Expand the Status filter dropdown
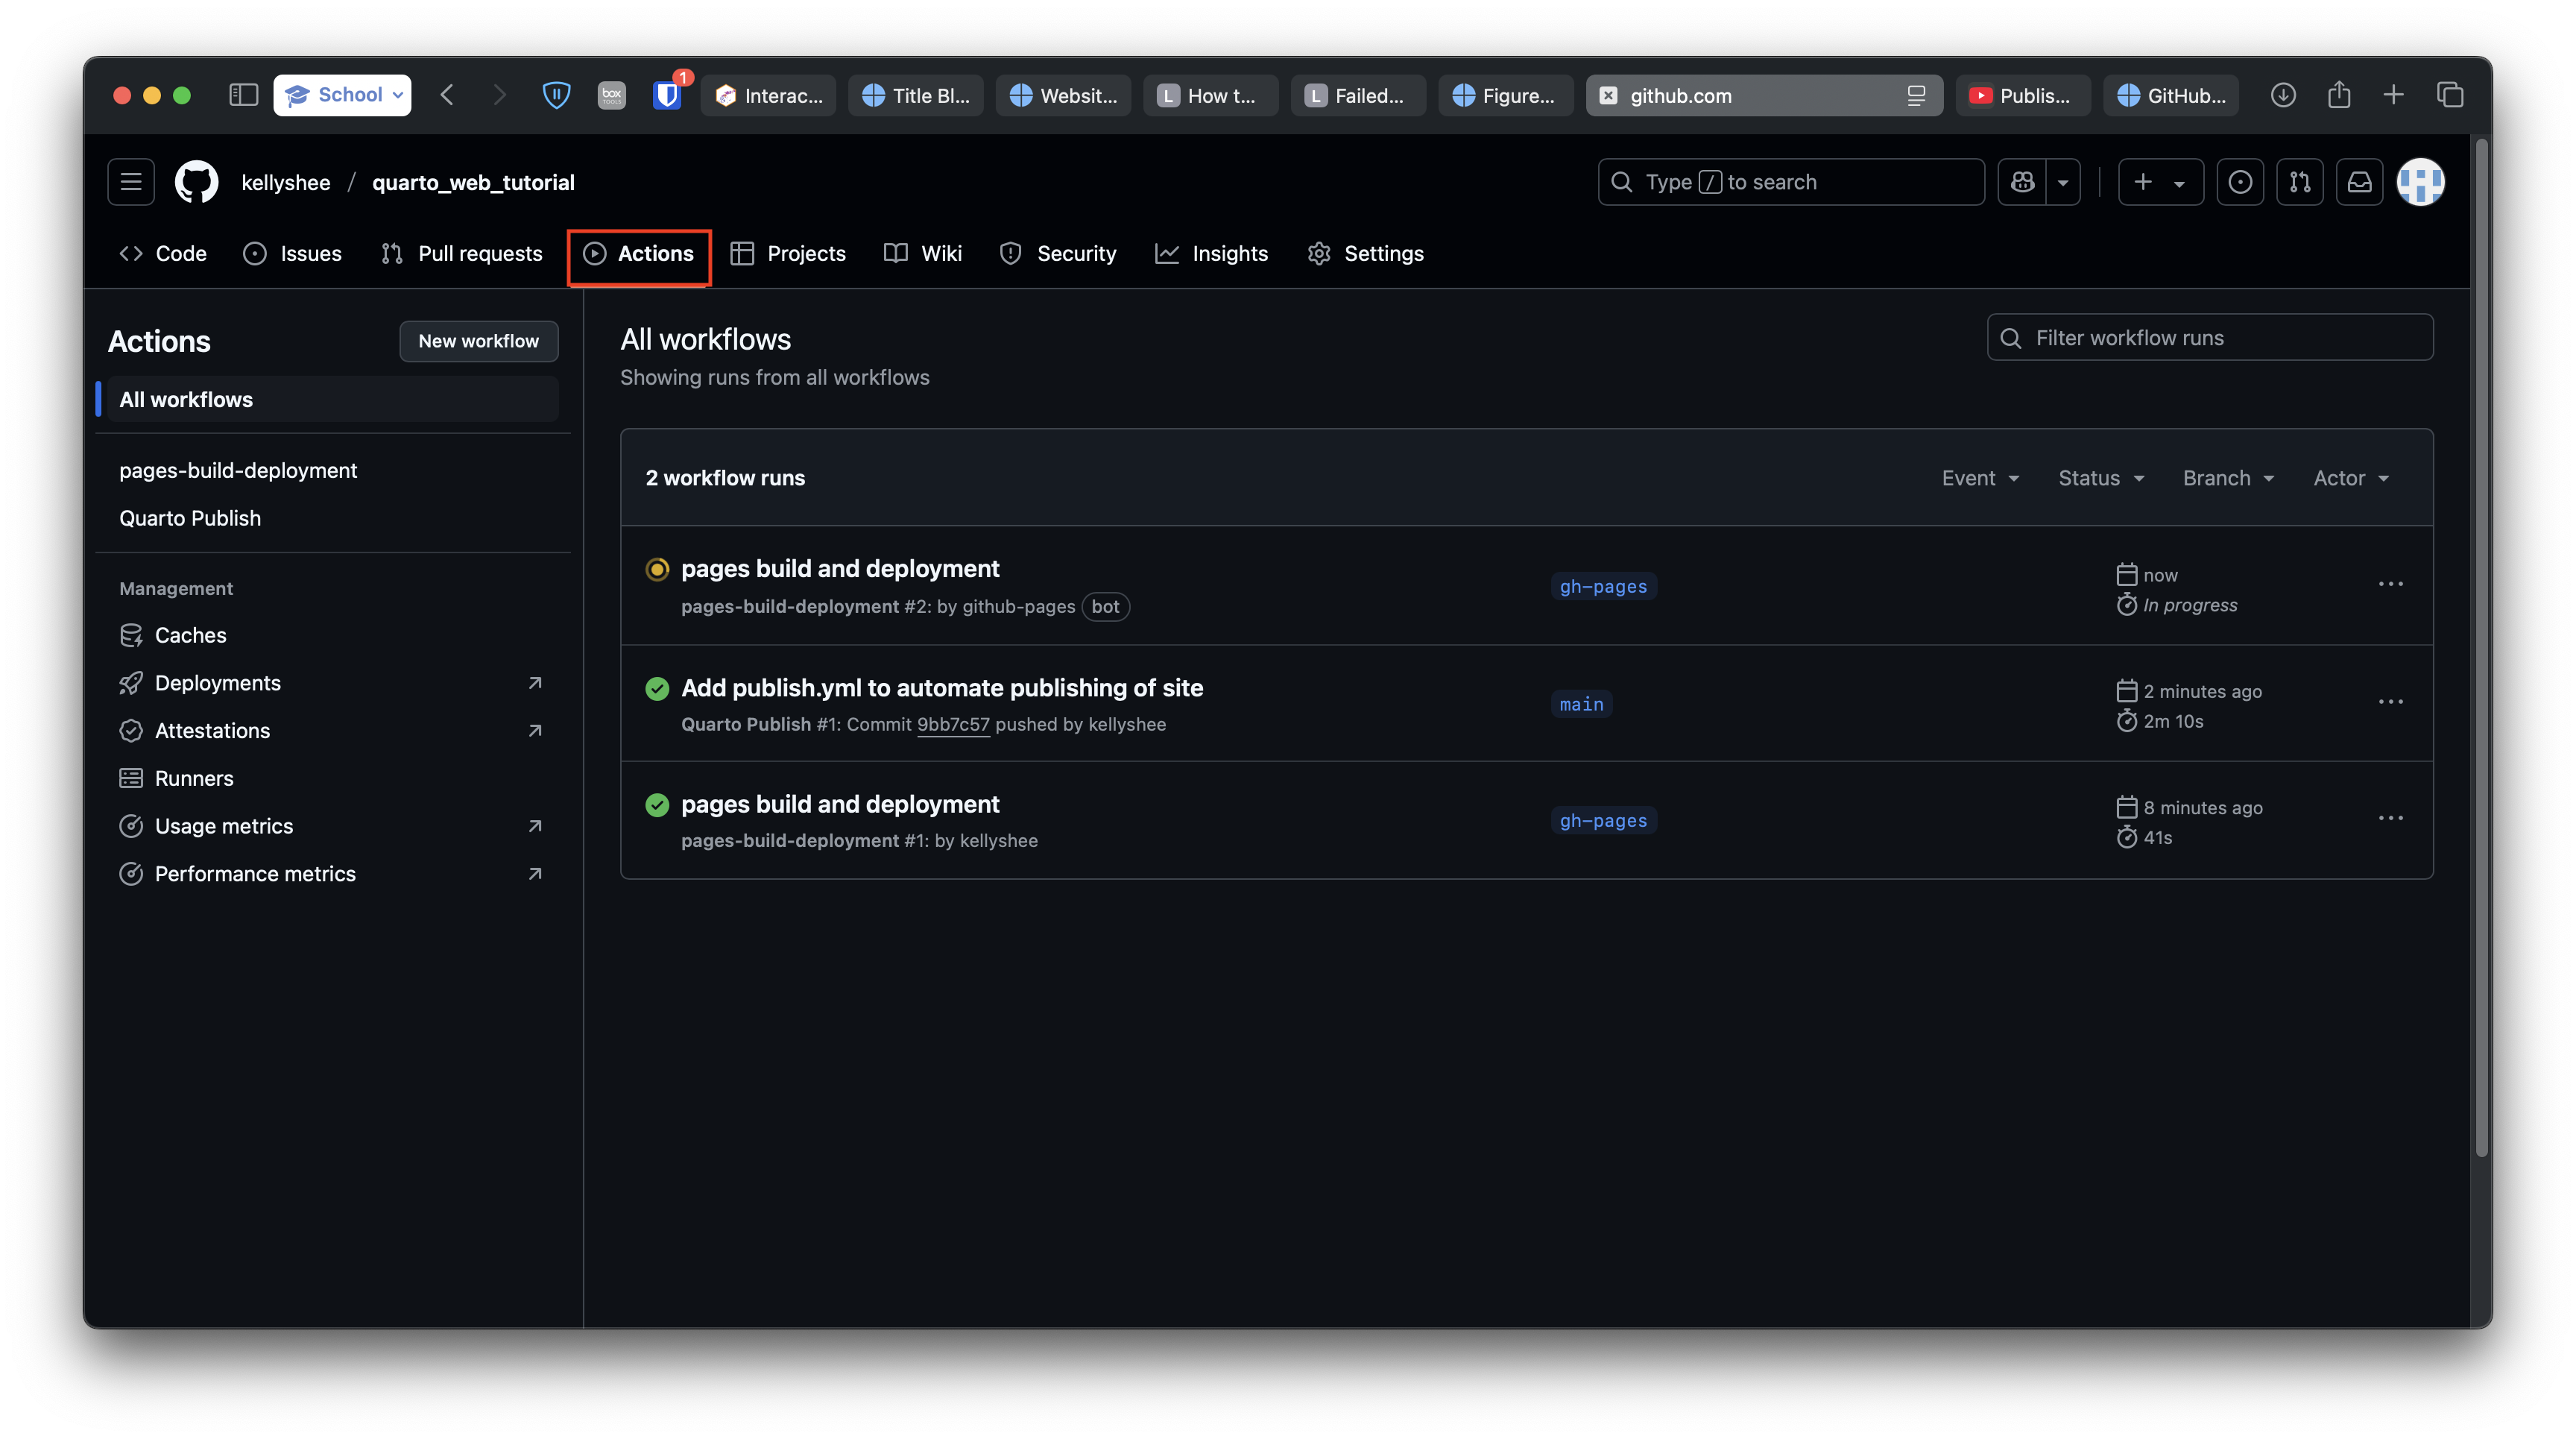Viewport: 2576px width, 1439px height. click(x=2101, y=478)
